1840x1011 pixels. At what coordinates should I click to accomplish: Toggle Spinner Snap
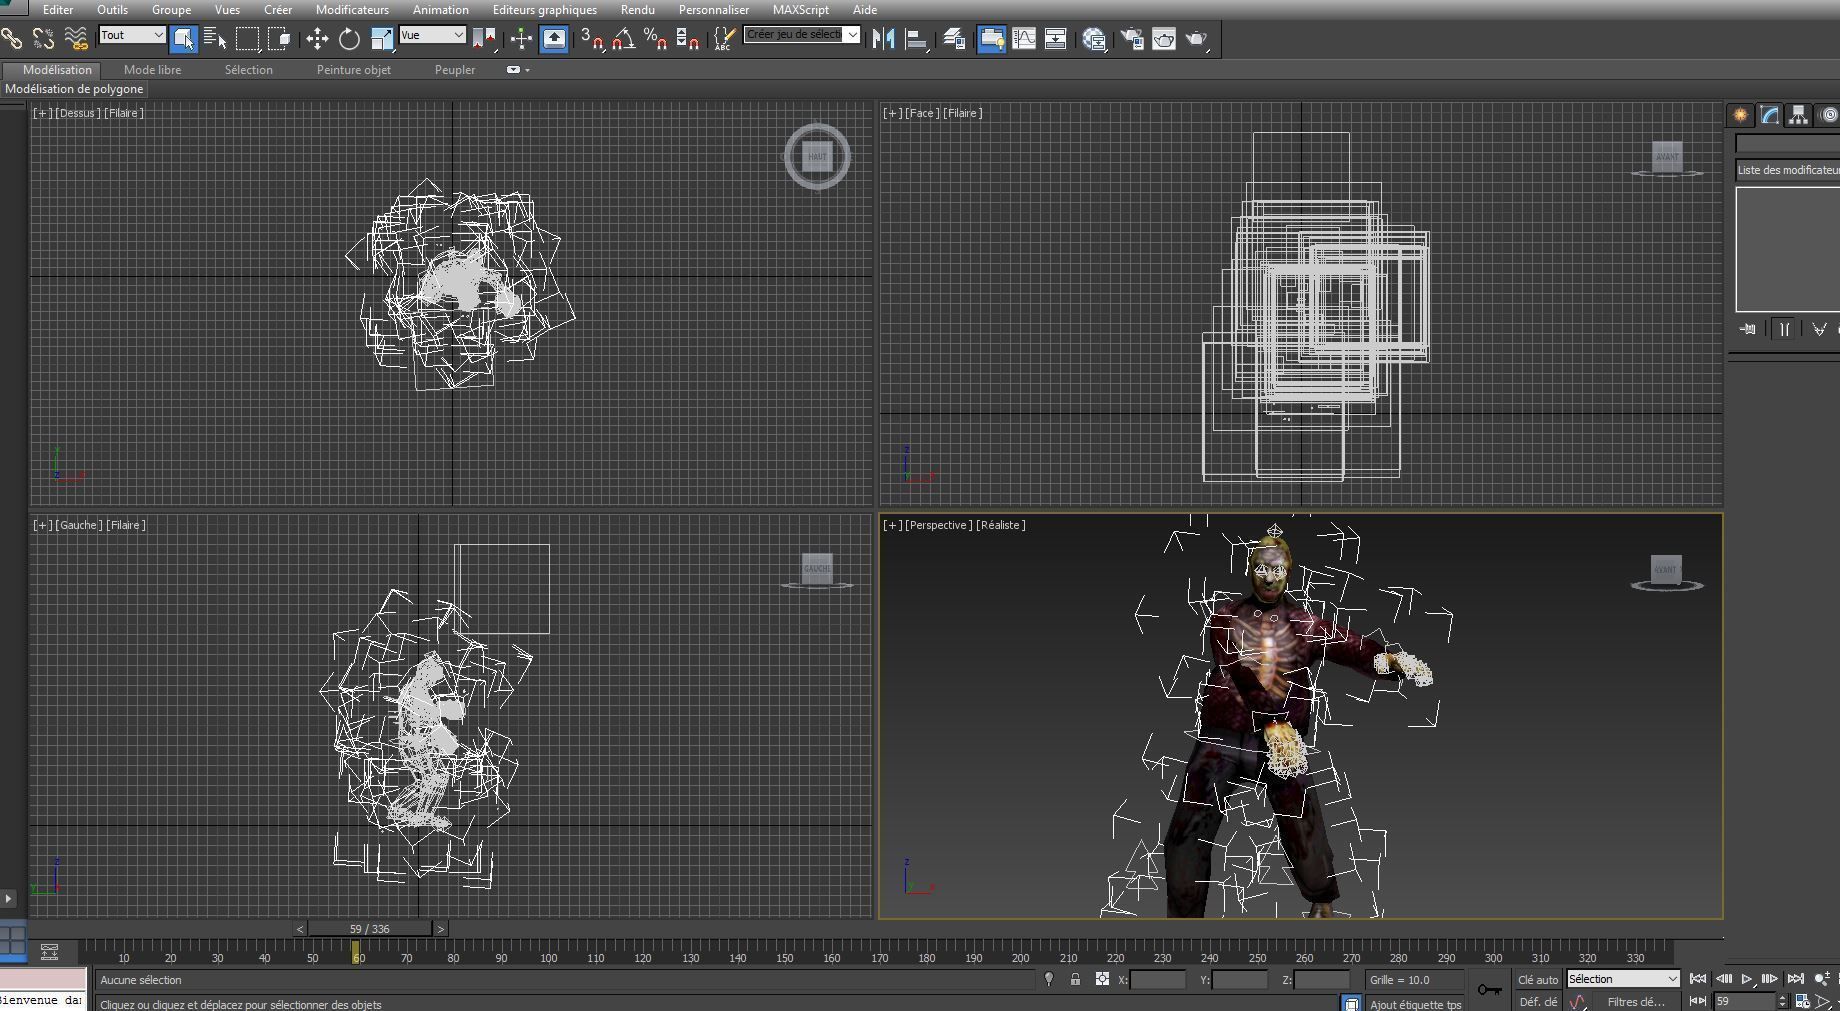688,39
